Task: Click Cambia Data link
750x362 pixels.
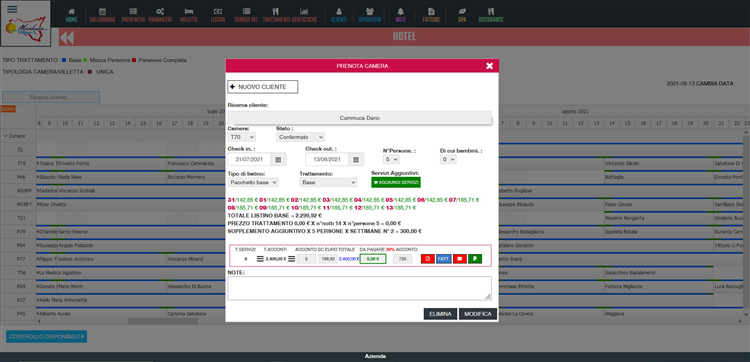Action: [715, 84]
